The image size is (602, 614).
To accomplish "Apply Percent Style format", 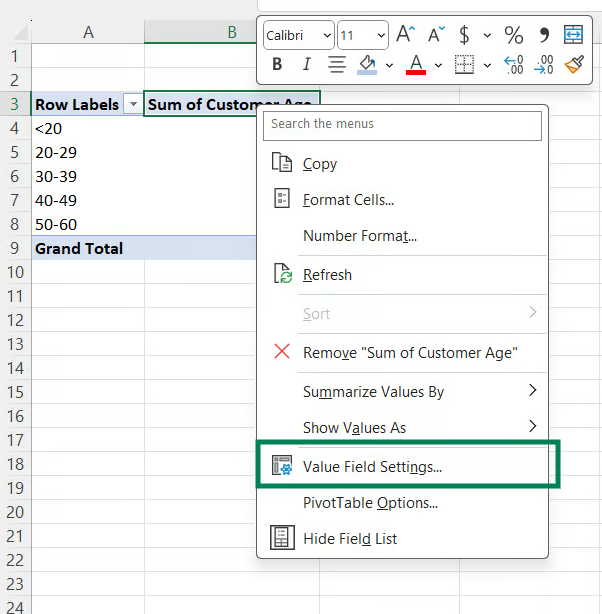I will coord(513,35).
